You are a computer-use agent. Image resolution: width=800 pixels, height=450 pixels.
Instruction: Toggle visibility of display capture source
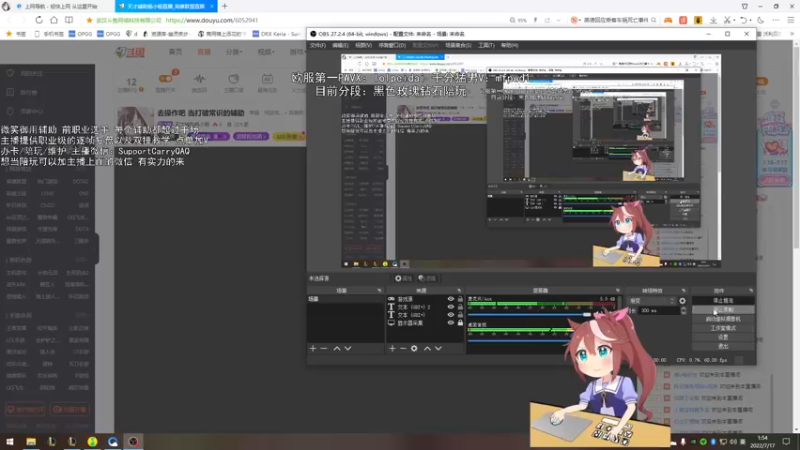451,323
